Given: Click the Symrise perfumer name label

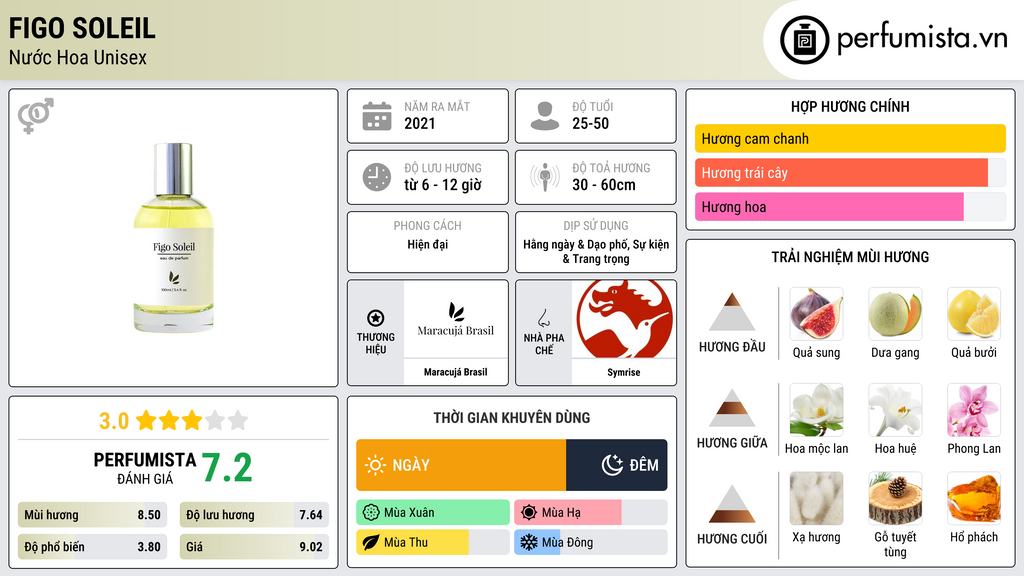Looking at the screenshot, I should coord(624,372).
